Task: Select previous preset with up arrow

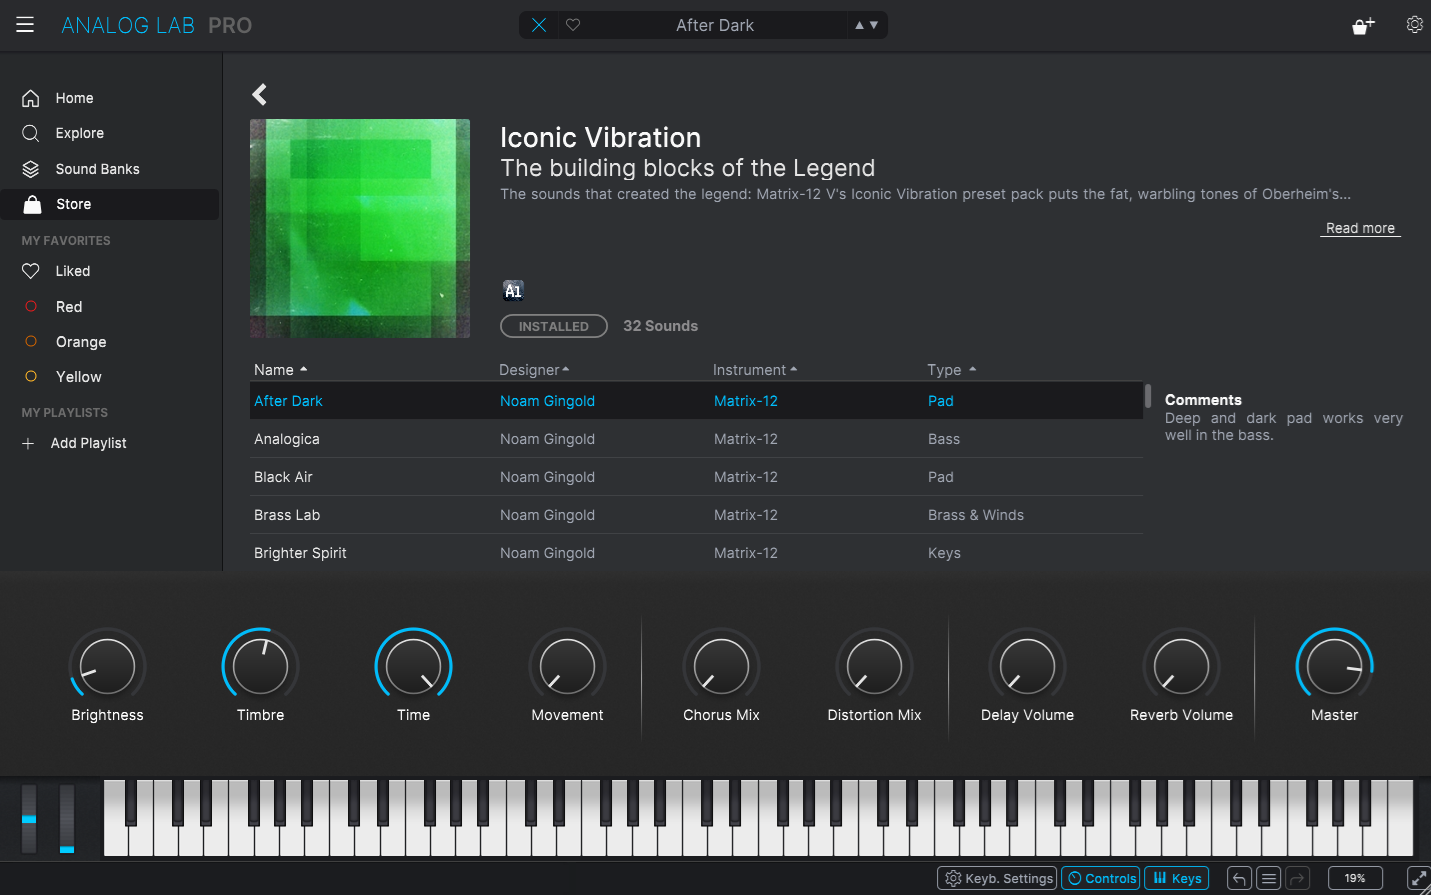Action: [x=859, y=25]
